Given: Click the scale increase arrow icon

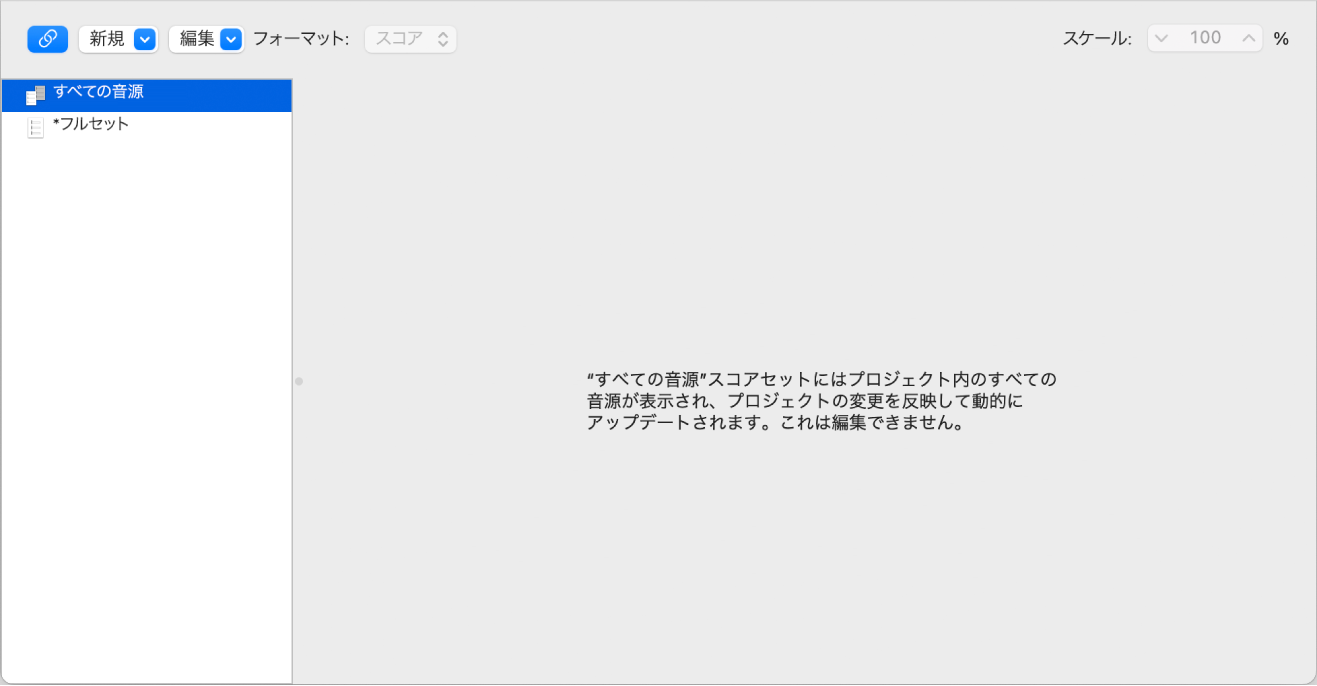Looking at the screenshot, I should [1249, 38].
